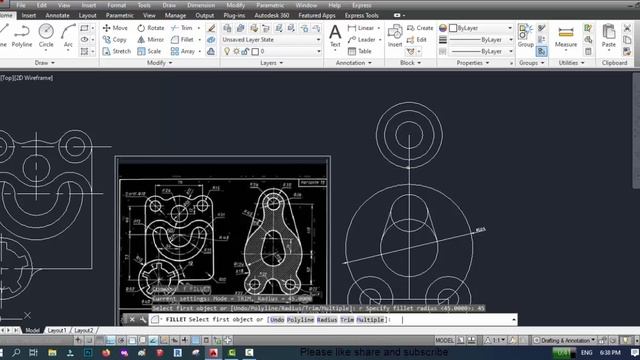
Task: Switch to Layout1 tab
Action: click(x=57, y=330)
